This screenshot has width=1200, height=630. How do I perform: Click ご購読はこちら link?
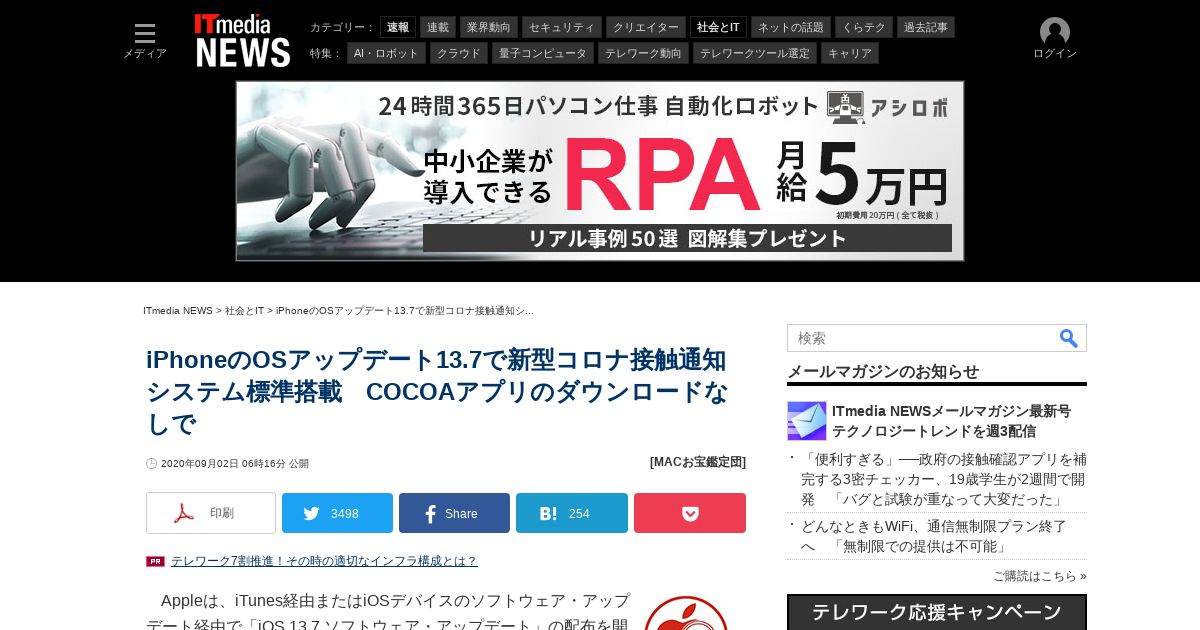1040,576
